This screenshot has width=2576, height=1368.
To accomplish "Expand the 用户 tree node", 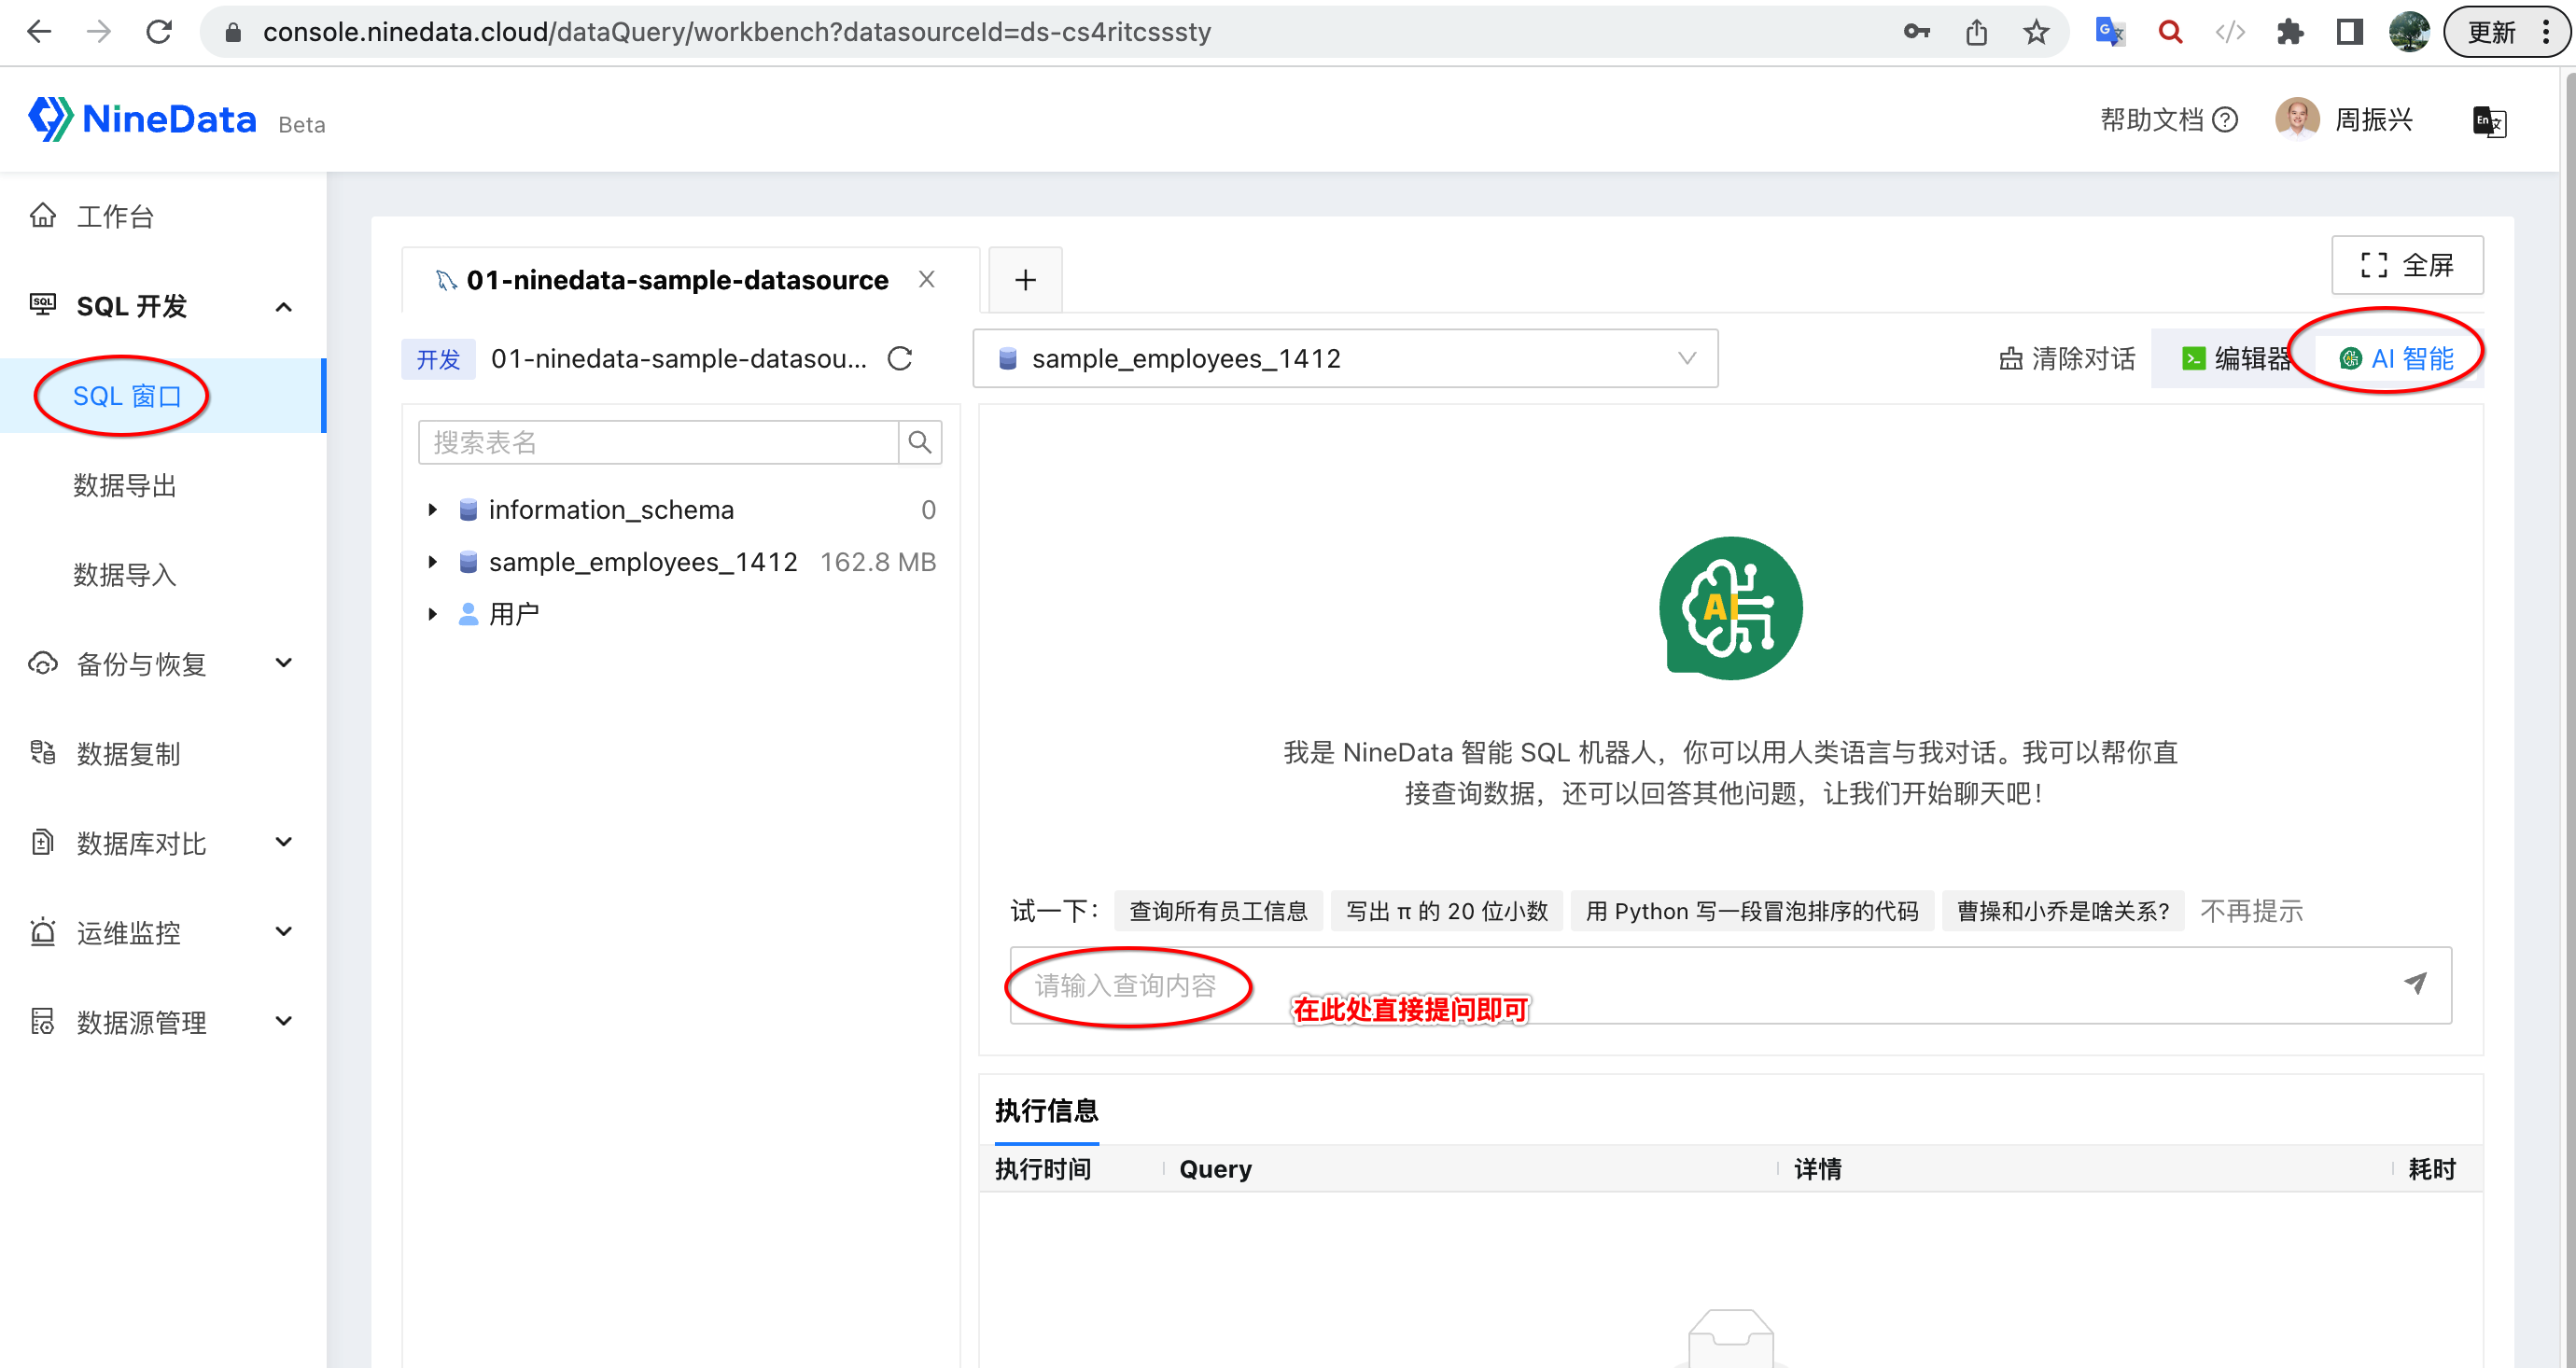I will coord(433,613).
